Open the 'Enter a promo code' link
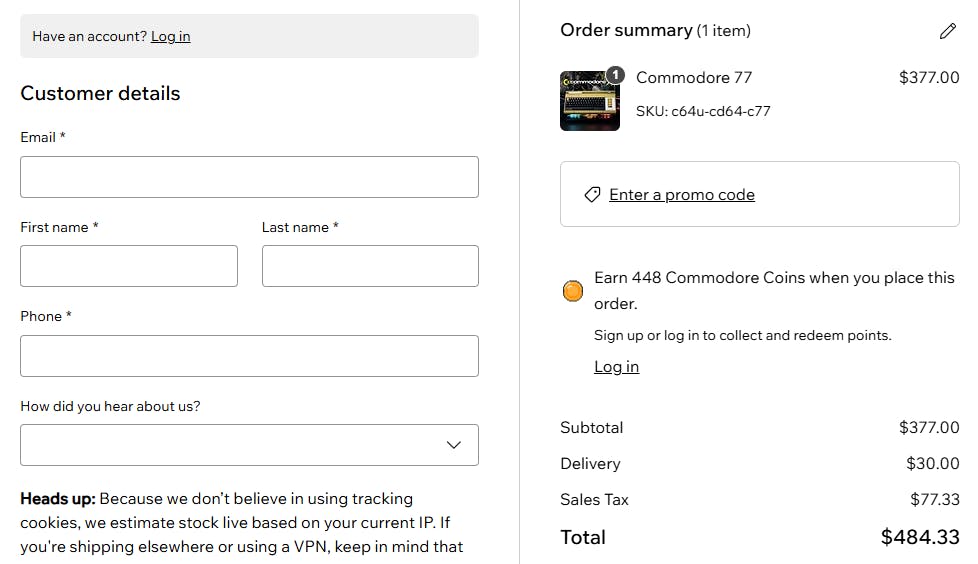 682,195
